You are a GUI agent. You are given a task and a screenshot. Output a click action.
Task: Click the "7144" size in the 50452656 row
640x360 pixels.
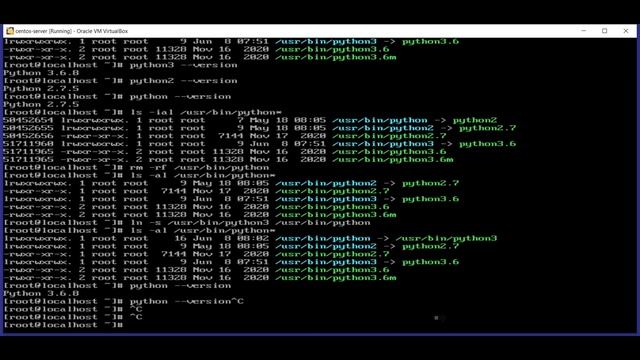tap(231, 136)
